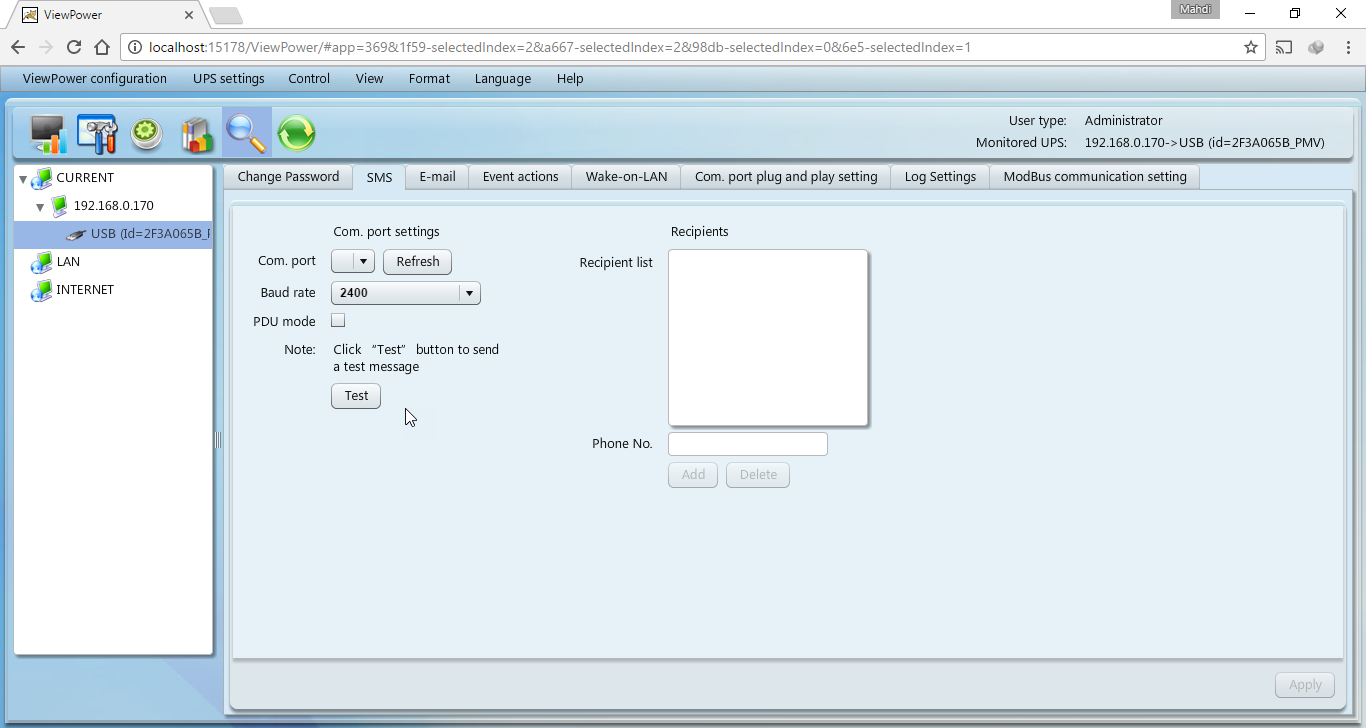Switch to the Wake-on-LAN tab
1366x728 pixels.
coord(626,177)
